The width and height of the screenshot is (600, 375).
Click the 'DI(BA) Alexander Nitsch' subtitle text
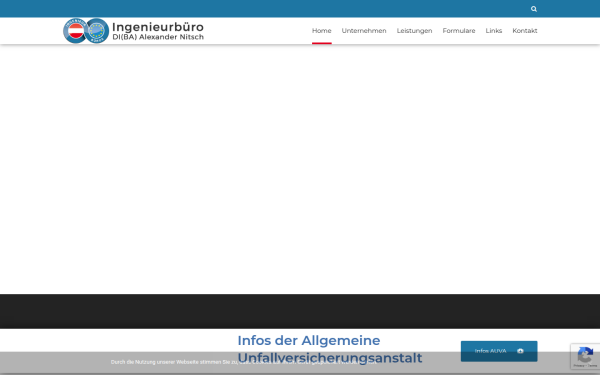pyautogui.click(x=158, y=37)
